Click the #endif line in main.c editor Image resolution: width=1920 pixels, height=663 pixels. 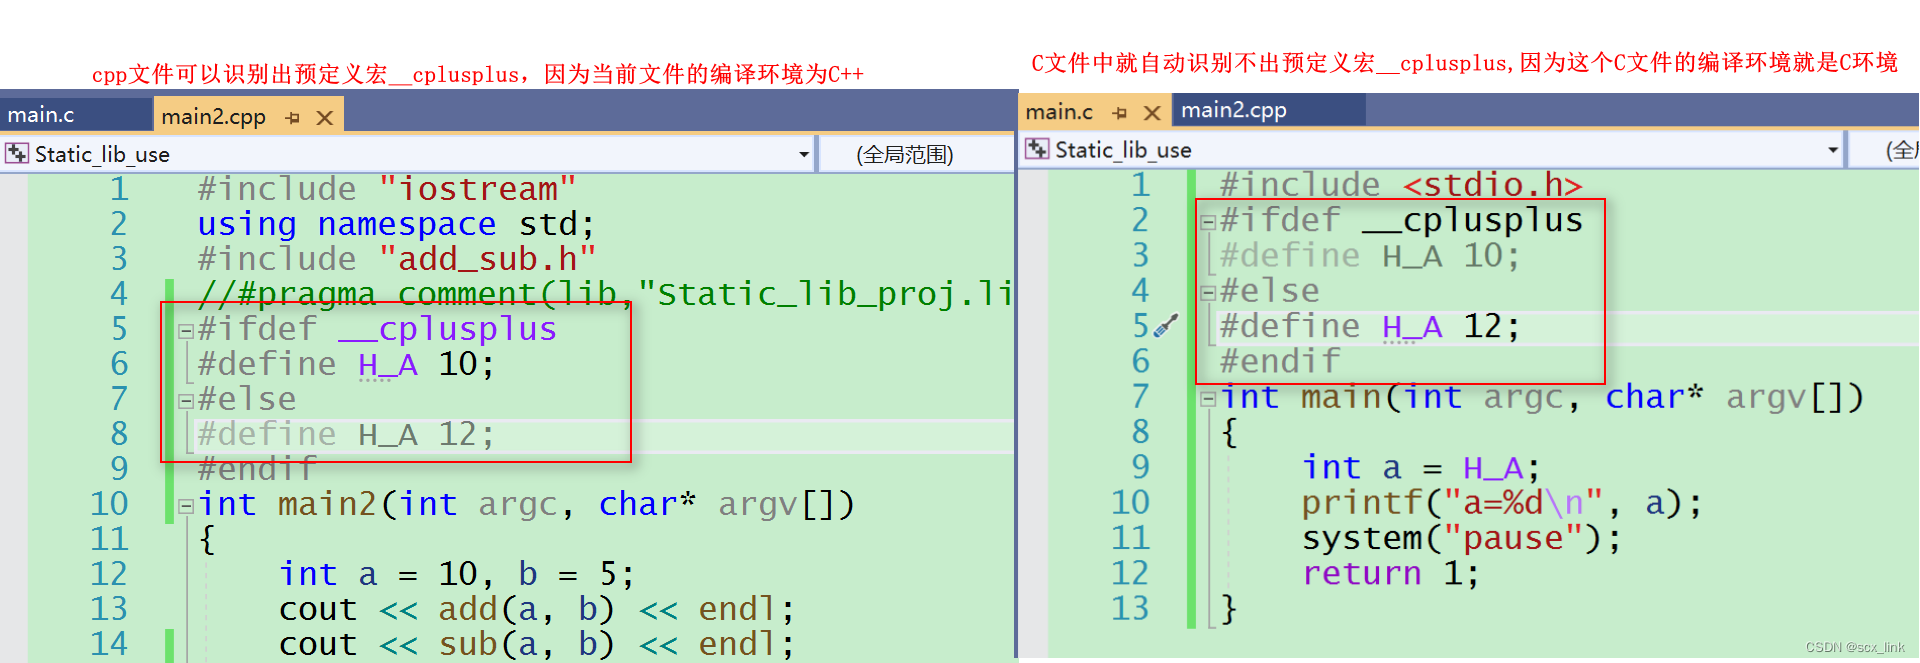click(1280, 361)
